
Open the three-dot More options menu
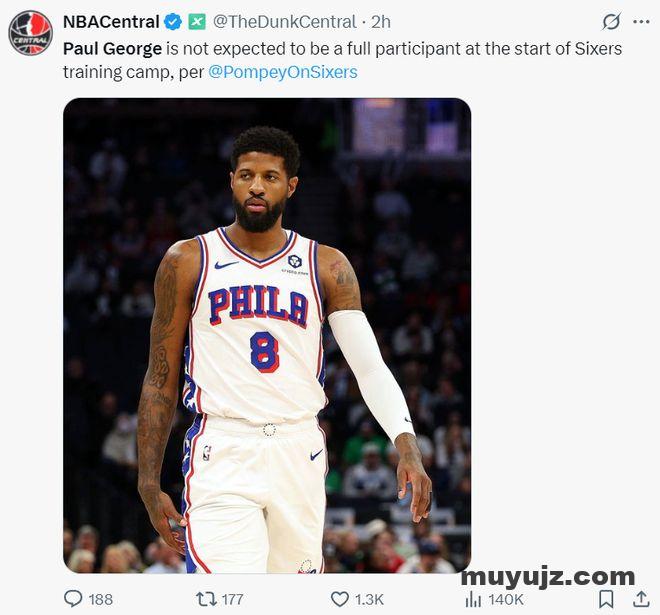tap(641, 22)
